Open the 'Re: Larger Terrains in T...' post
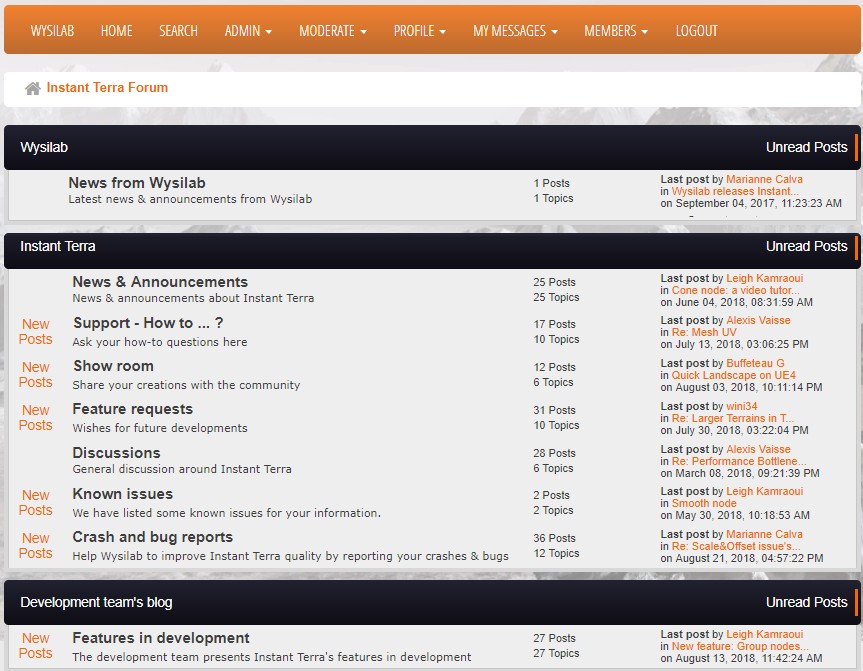Viewport: 863px width, 671px height. [733, 418]
